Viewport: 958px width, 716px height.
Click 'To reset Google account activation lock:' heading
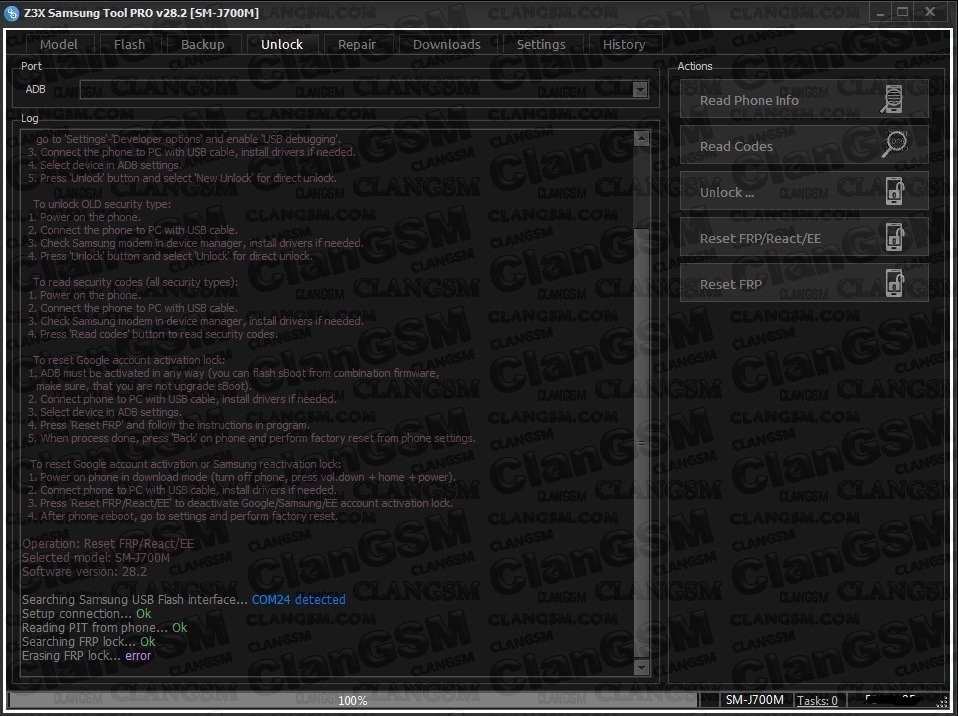129,360
